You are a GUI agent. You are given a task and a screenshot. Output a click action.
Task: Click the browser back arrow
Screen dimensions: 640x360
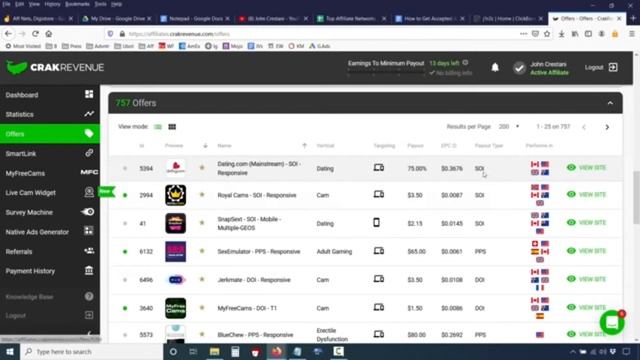[9, 34]
